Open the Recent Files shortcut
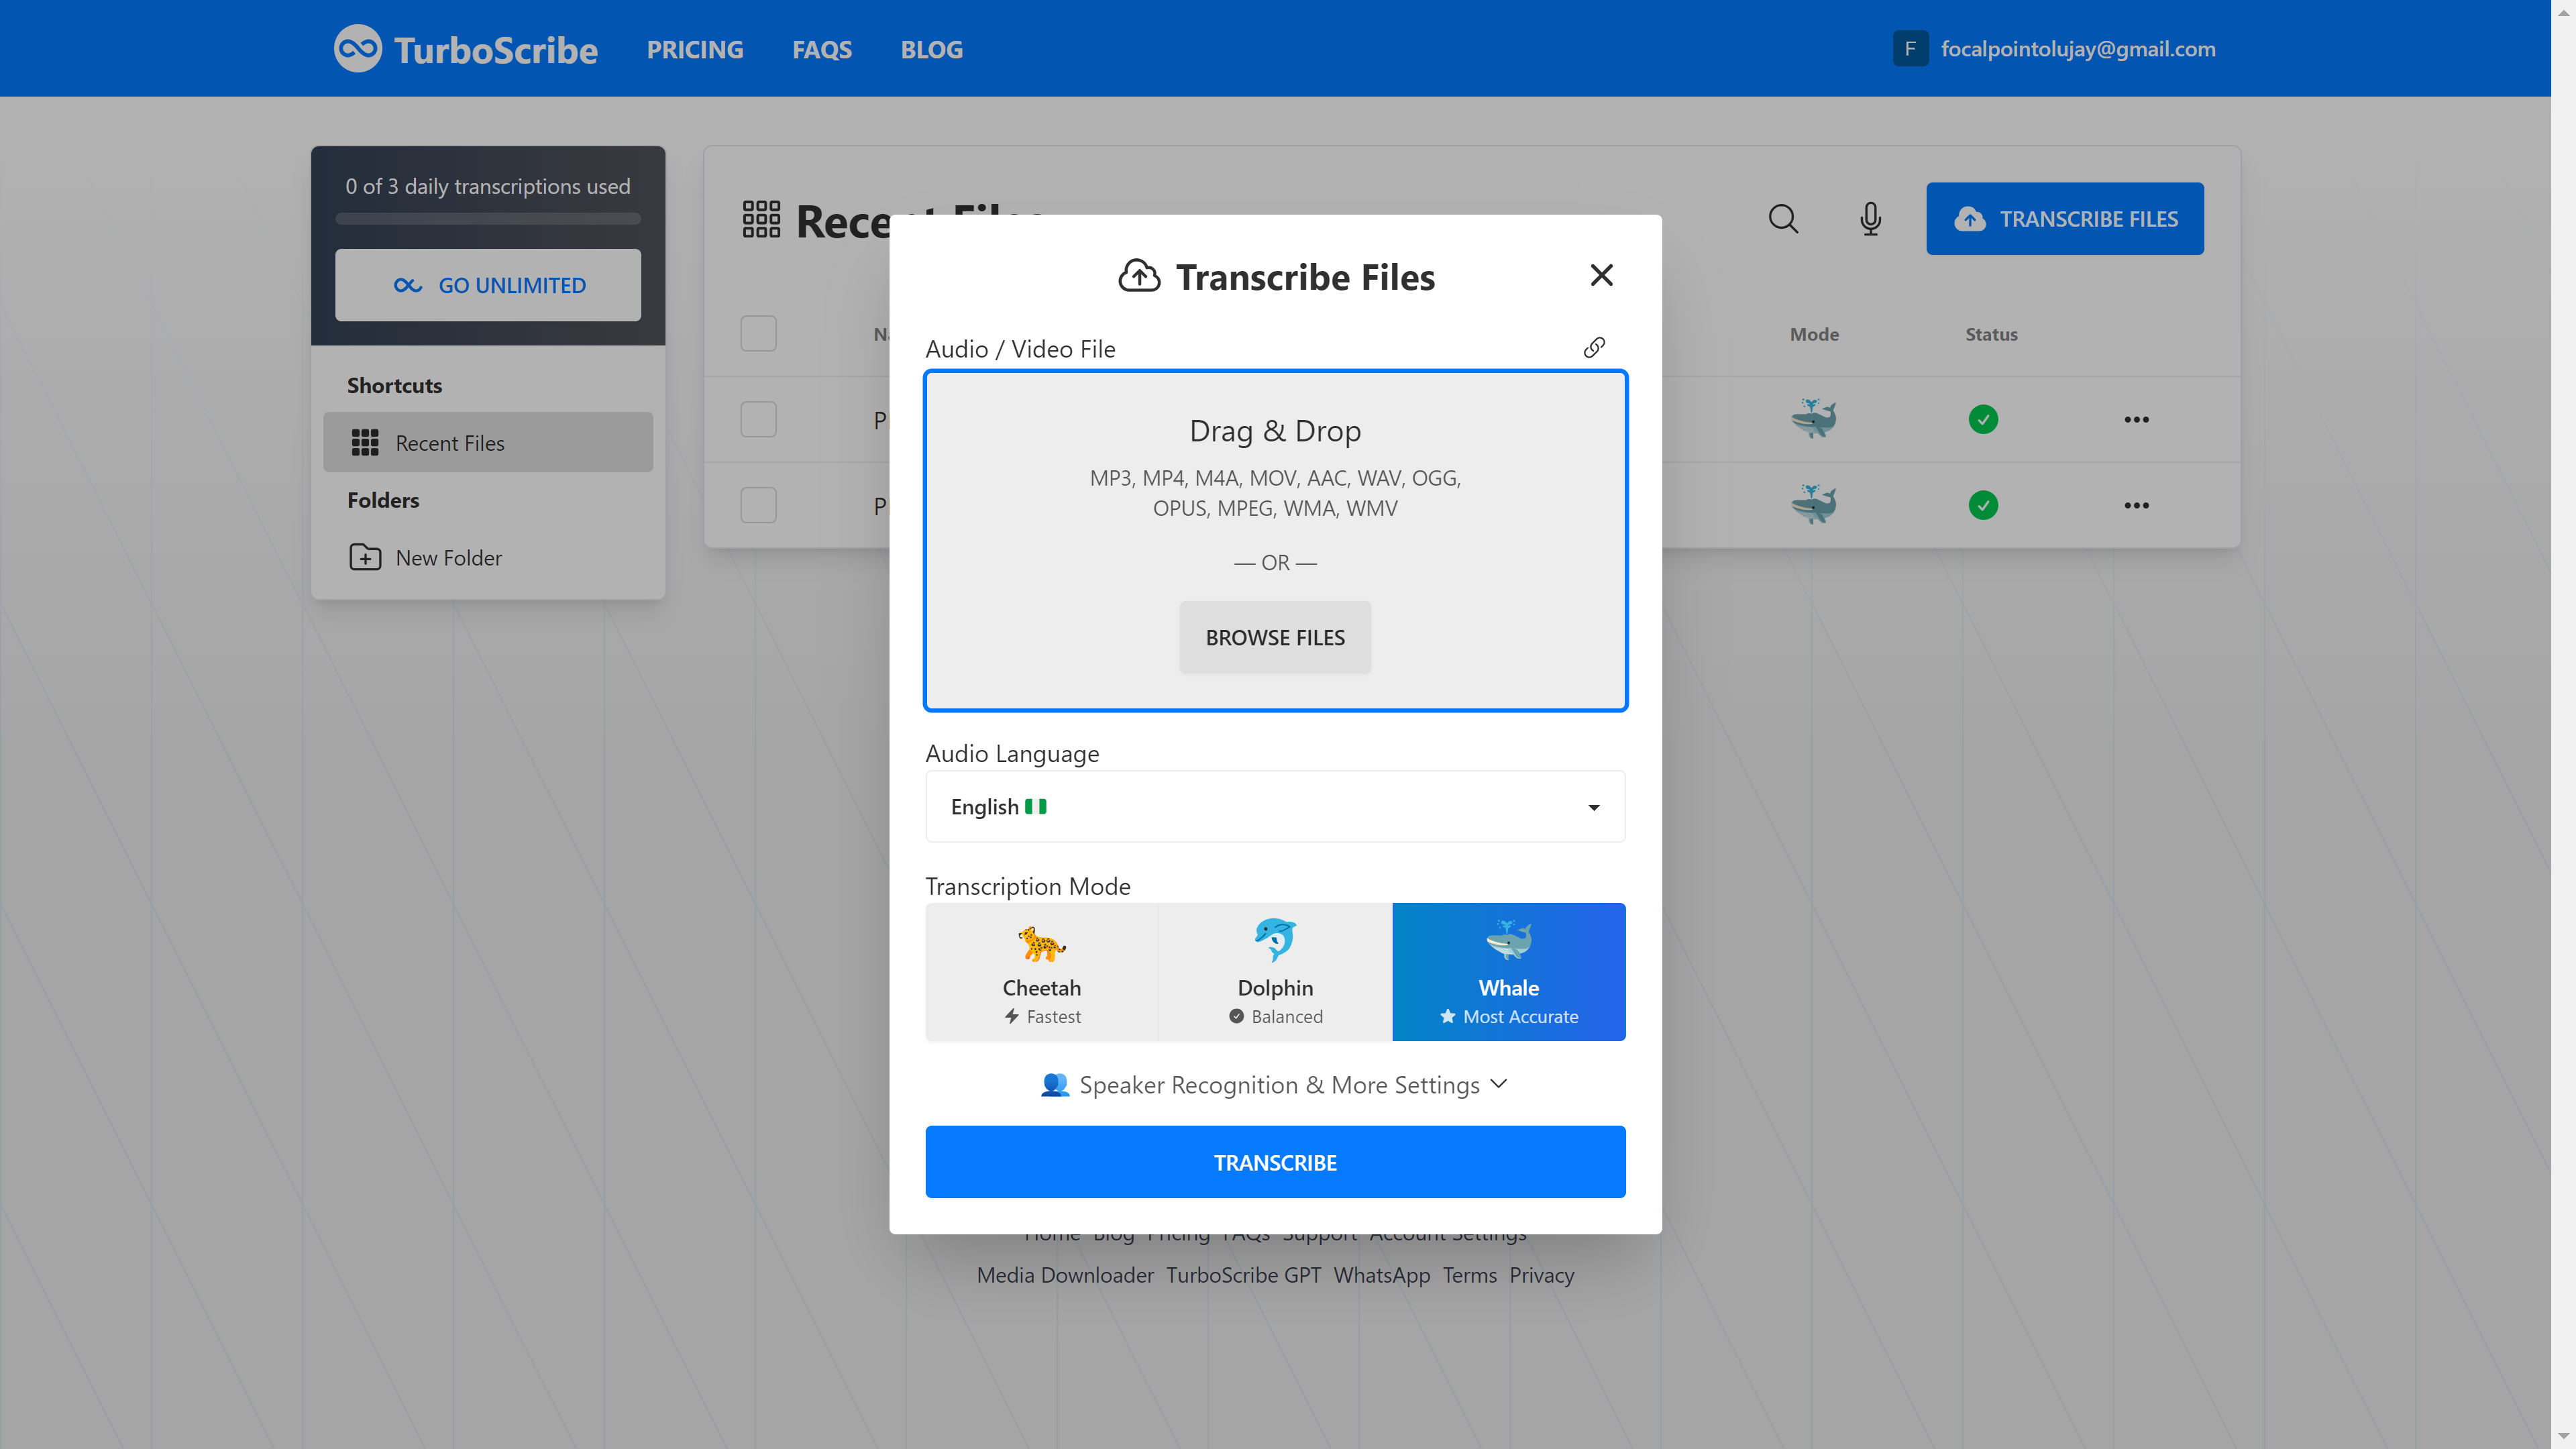This screenshot has width=2576, height=1449. [488, 442]
